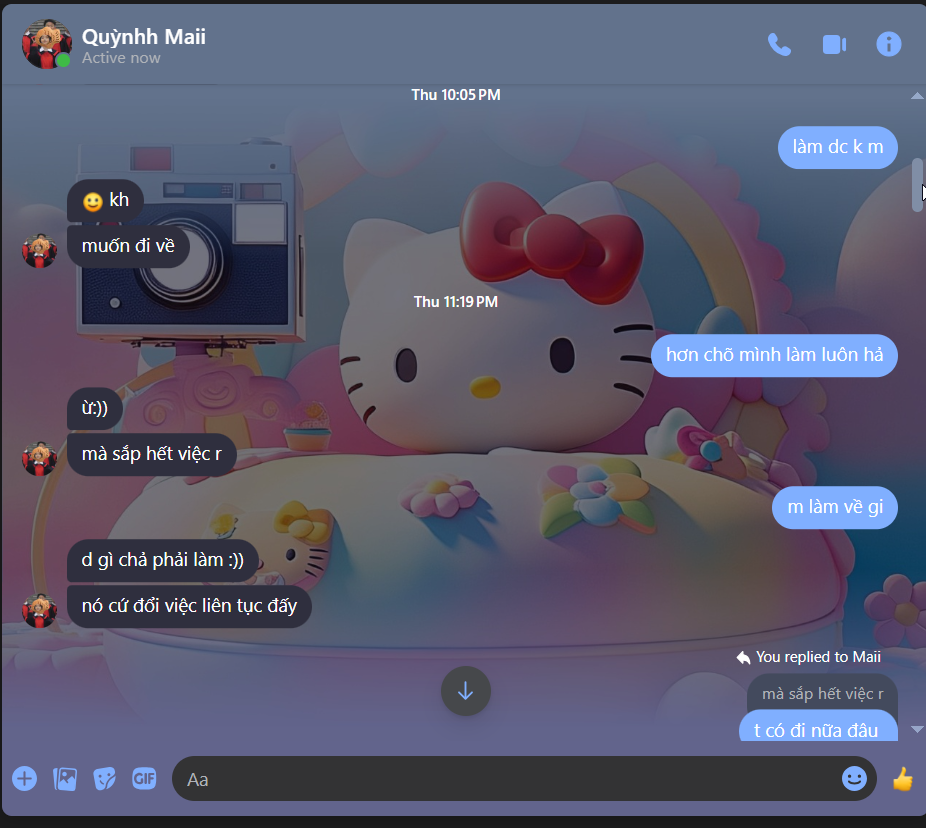Click the chat scrollbar thumb

pos(917,184)
